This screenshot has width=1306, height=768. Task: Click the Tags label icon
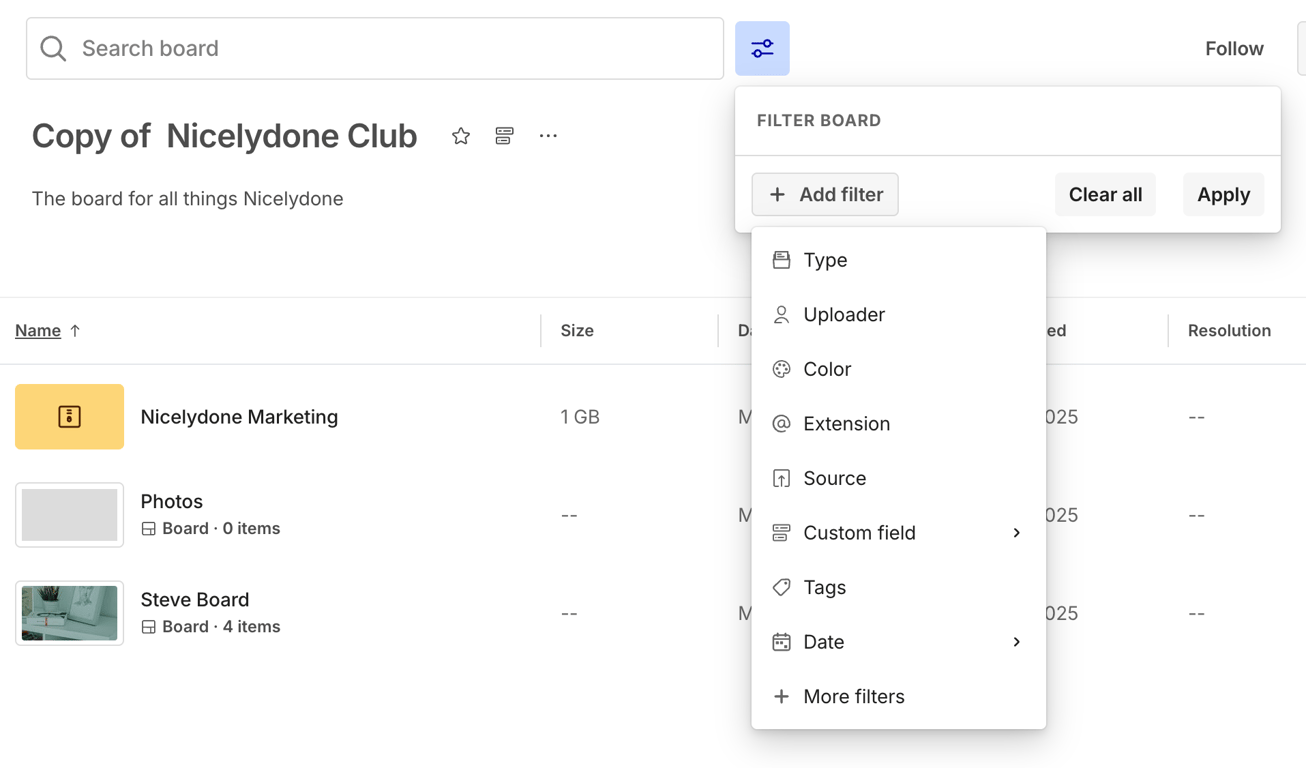tap(781, 587)
